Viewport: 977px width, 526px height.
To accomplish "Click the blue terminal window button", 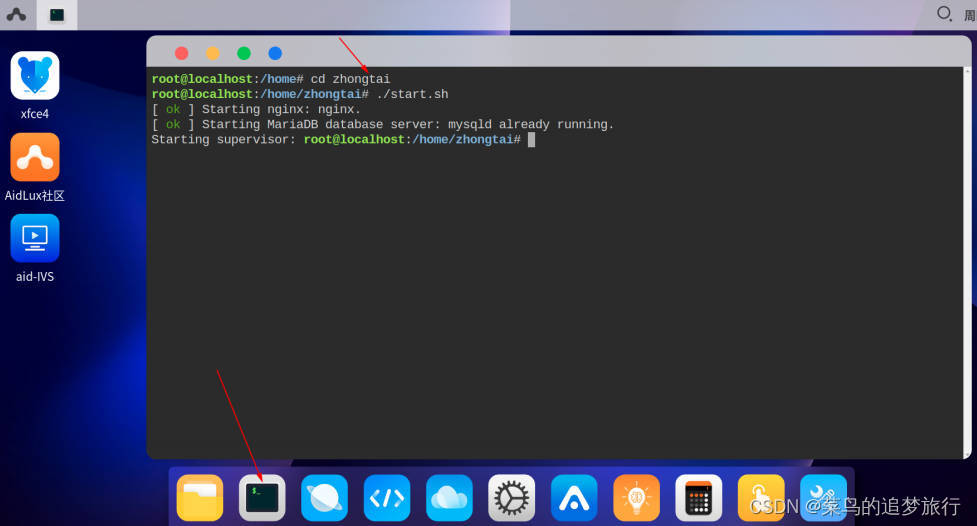I will (x=275, y=53).
